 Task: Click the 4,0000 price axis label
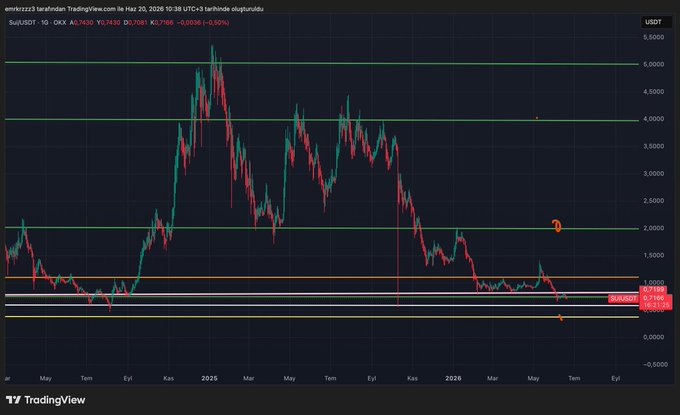point(654,119)
